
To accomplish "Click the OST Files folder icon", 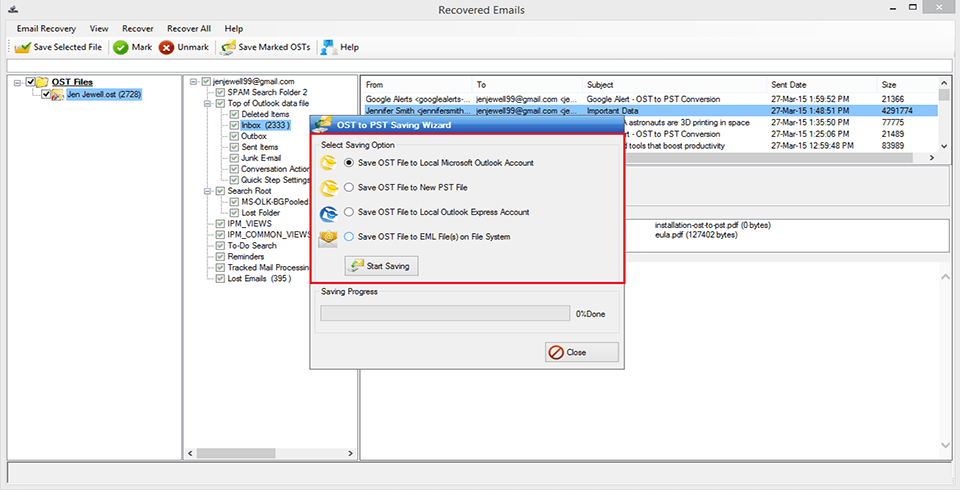I will coord(42,82).
